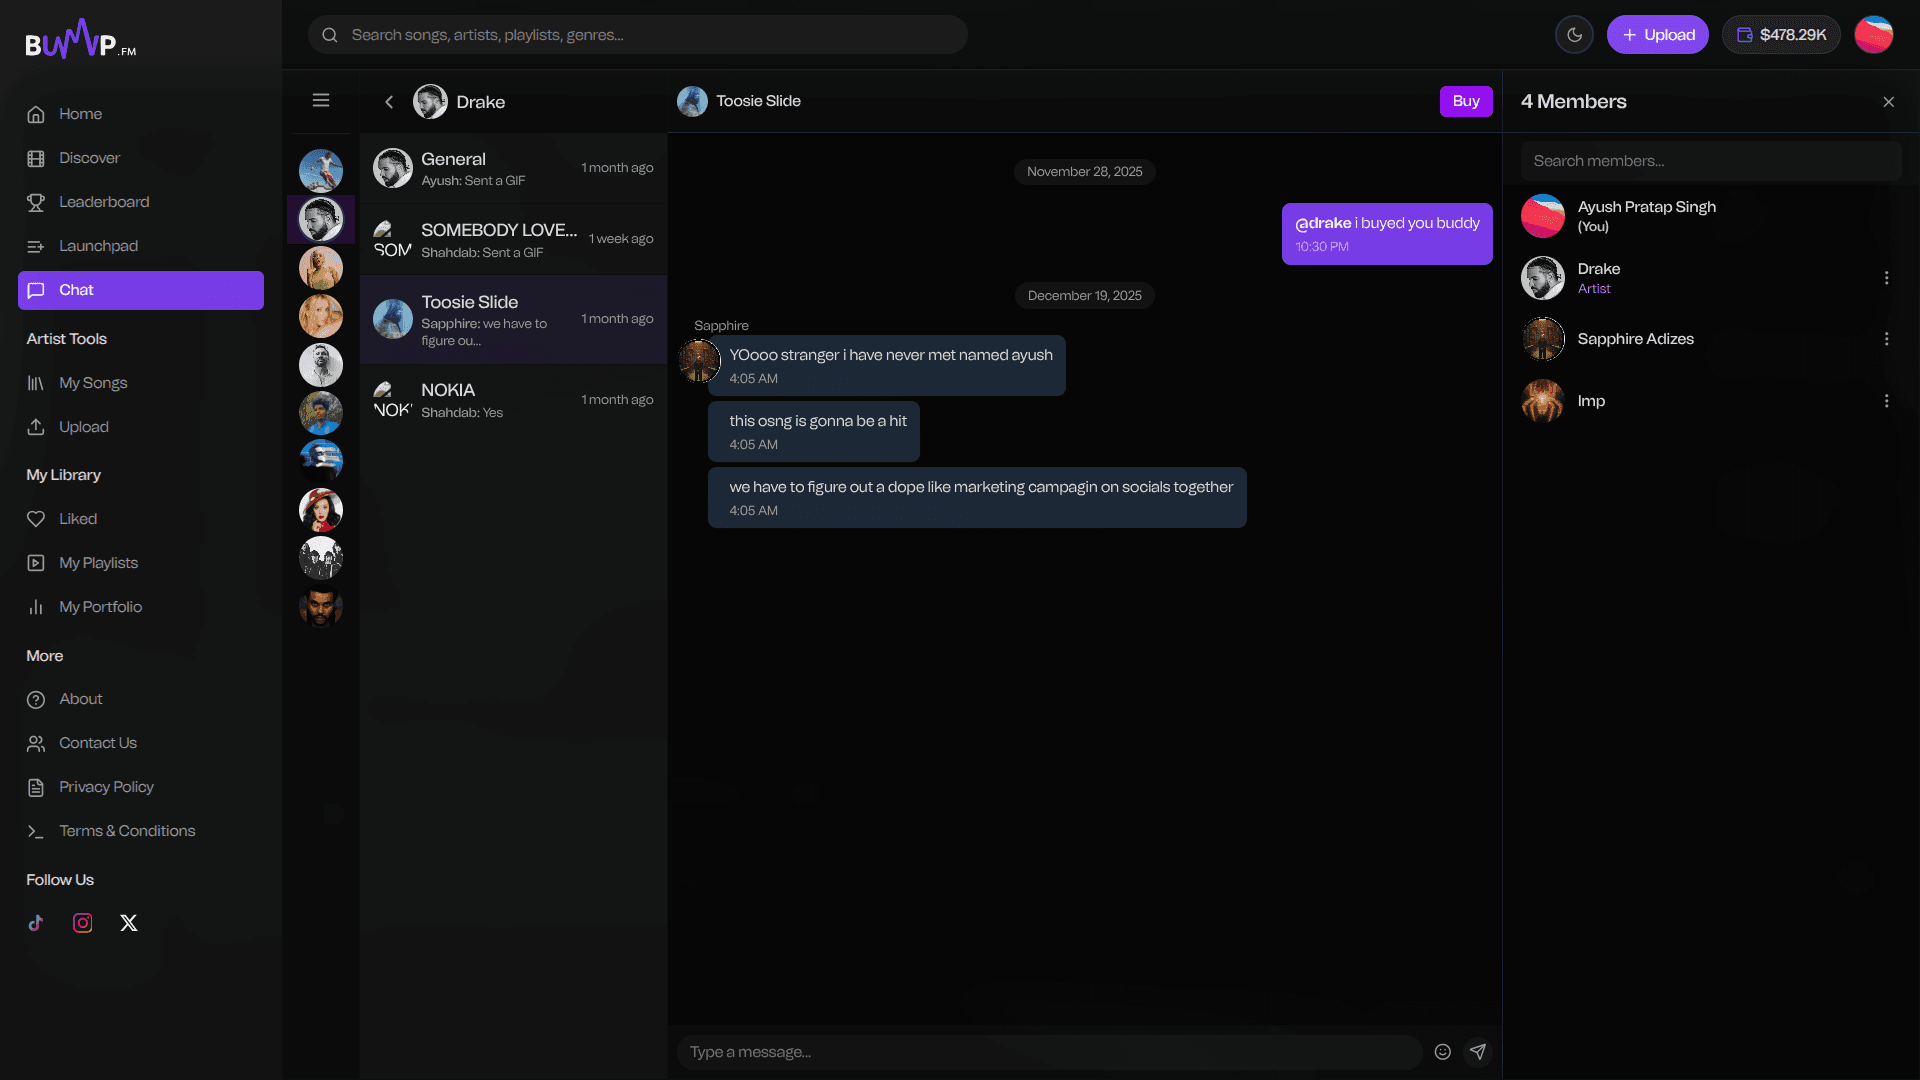Collapse the chat sidebar with the hamburger toggle
Image resolution: width=1920 pixels, height=1080 pixels.
pos(321,100)
